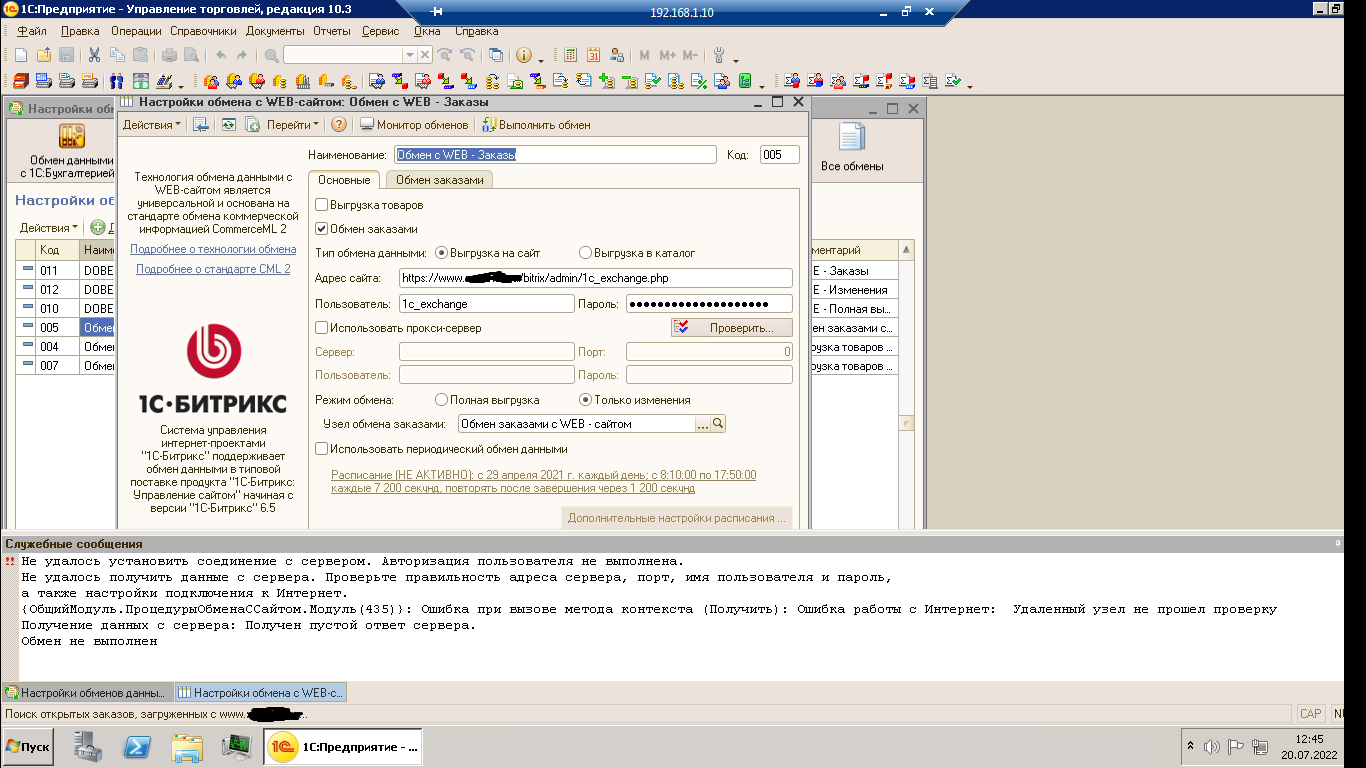Show hidden tray icons arrow
The width and height of the screenshot is (1366, 768).
click(x=1189, y=746)
